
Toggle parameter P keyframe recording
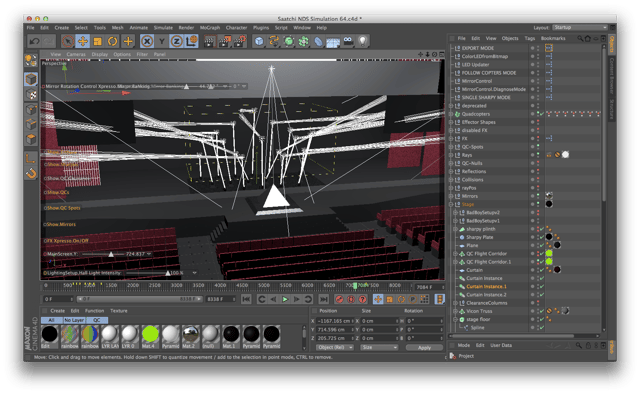(413, 299)
